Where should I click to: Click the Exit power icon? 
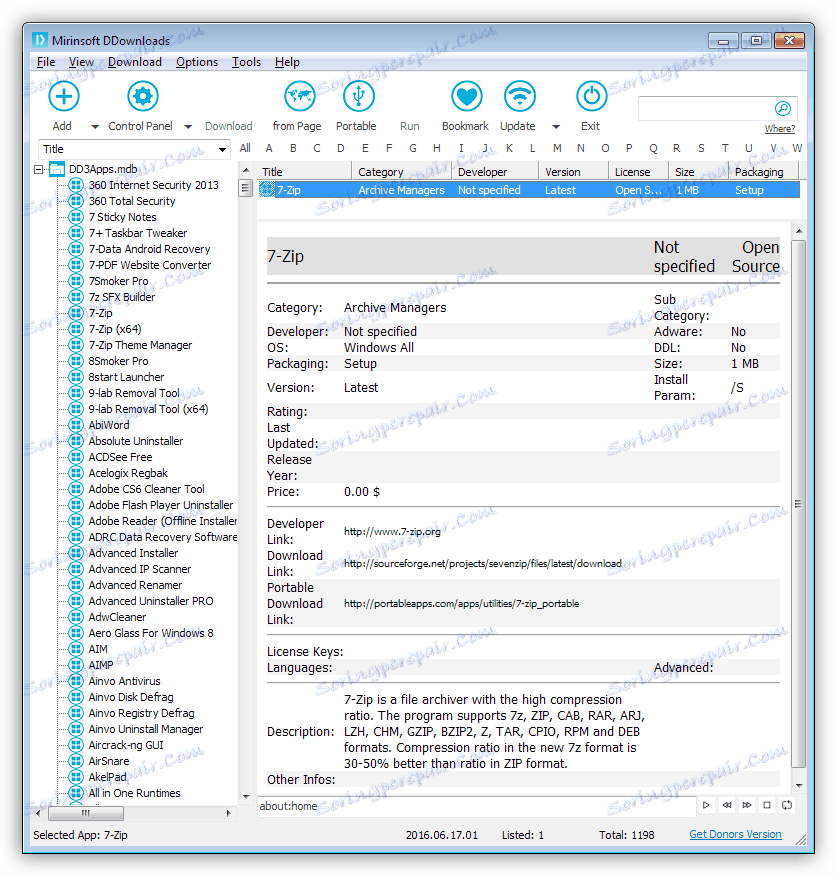591,97
